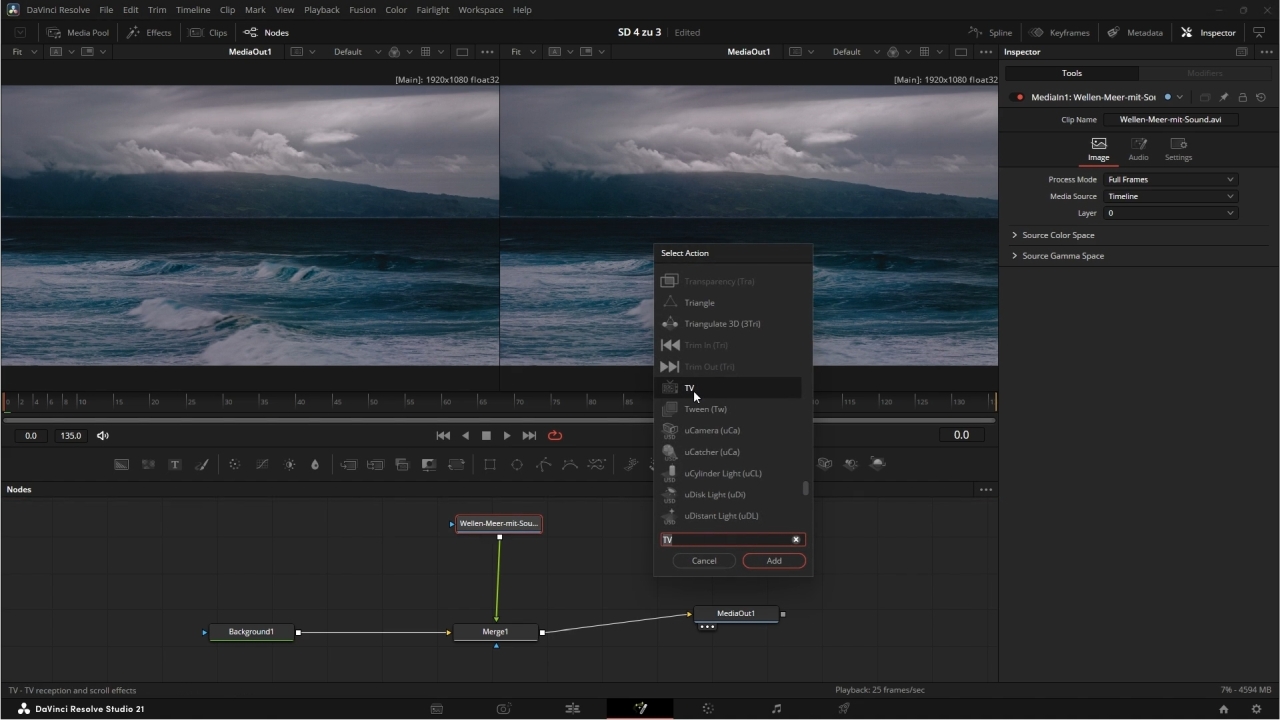Open the Layer dropdown

(1170, 213)
